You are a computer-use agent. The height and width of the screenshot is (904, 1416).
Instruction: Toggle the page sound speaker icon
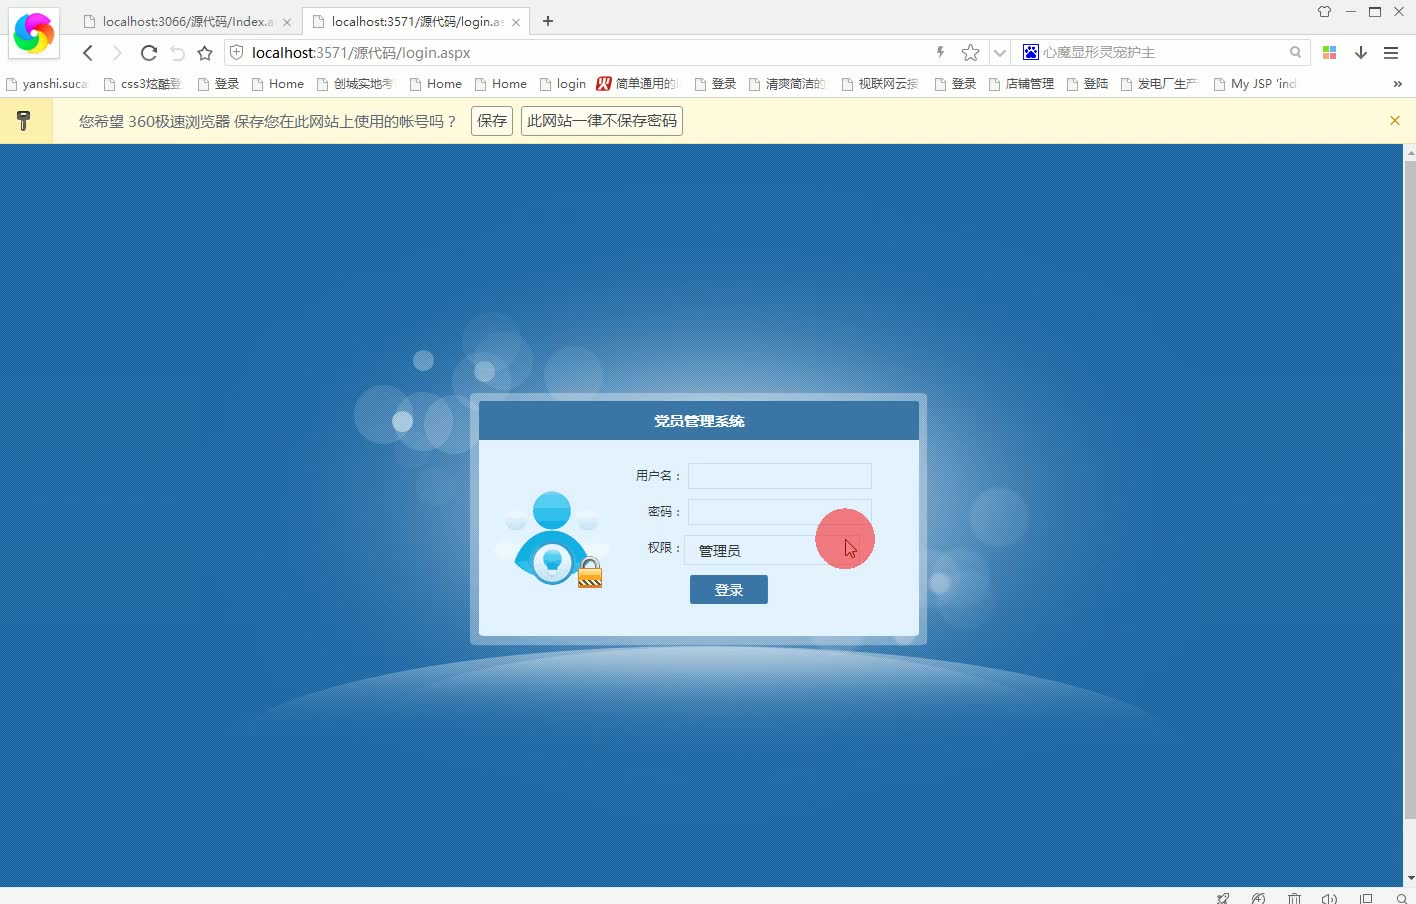(x=1329, y=898)
